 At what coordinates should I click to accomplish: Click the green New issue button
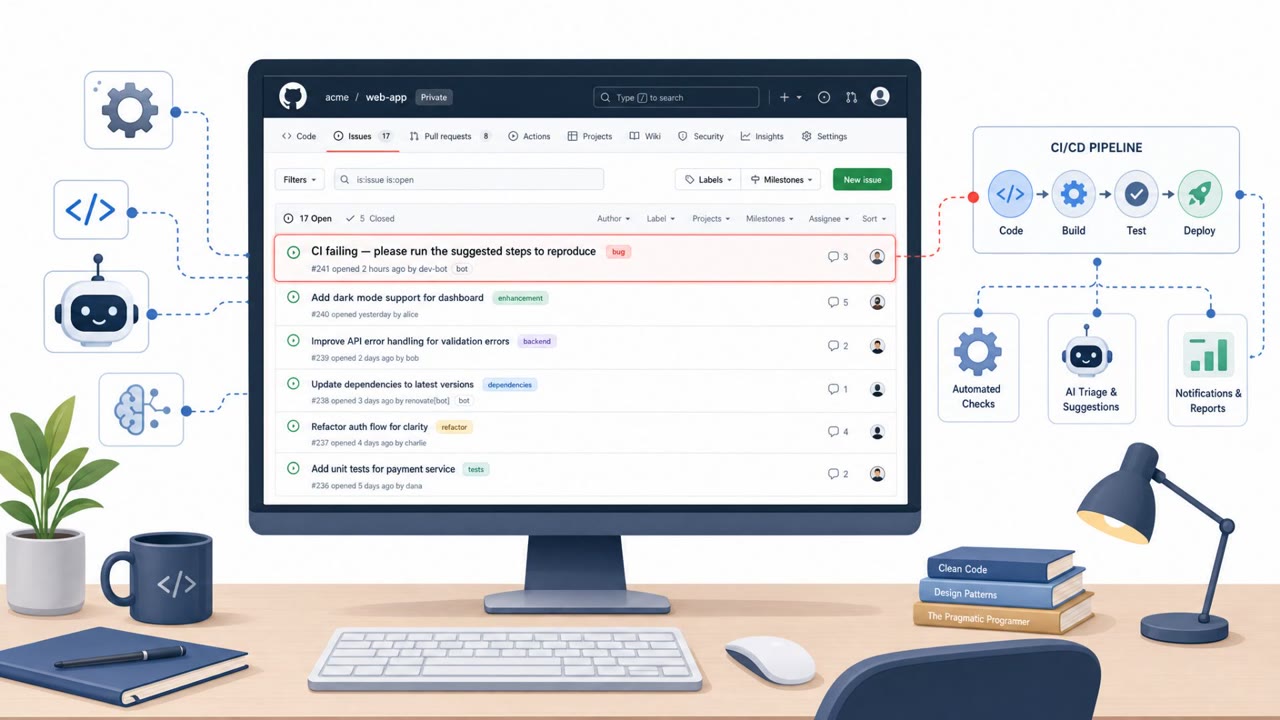[862, 180]
